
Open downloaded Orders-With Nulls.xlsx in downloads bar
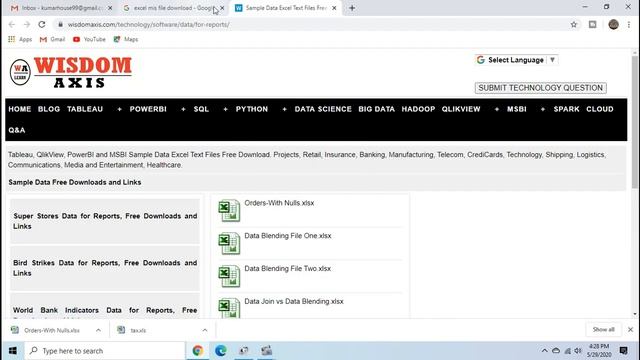pos(51,330)
